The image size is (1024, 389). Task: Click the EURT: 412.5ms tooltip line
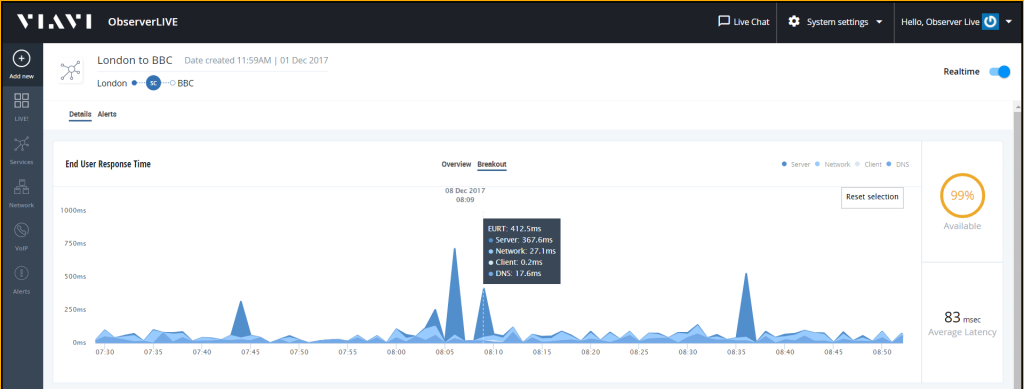click(x=515, y=229)
